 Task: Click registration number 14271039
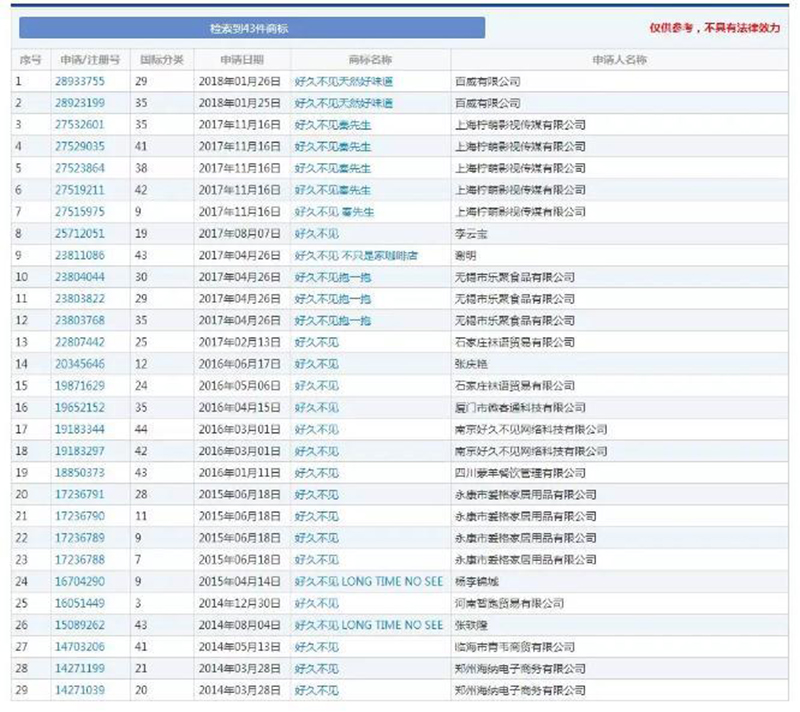click(x=80, y=690)
